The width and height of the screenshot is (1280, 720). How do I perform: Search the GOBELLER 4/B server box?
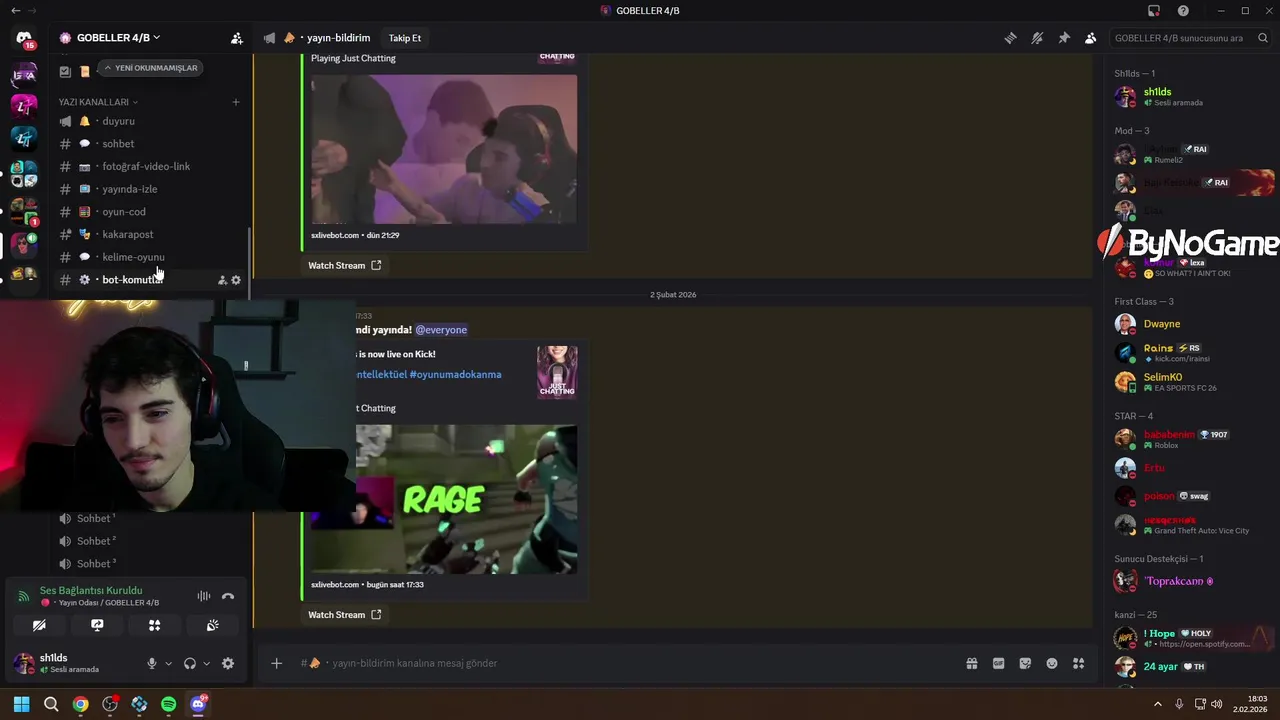click(1188, 38)
